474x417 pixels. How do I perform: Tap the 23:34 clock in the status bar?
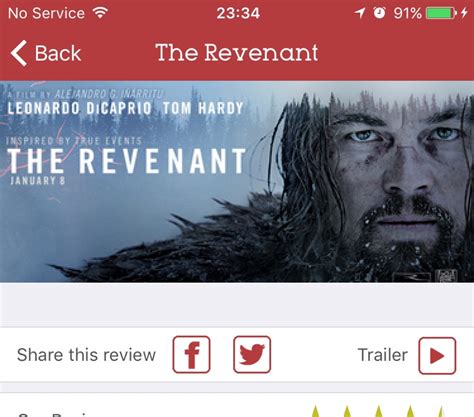(238, 13)
